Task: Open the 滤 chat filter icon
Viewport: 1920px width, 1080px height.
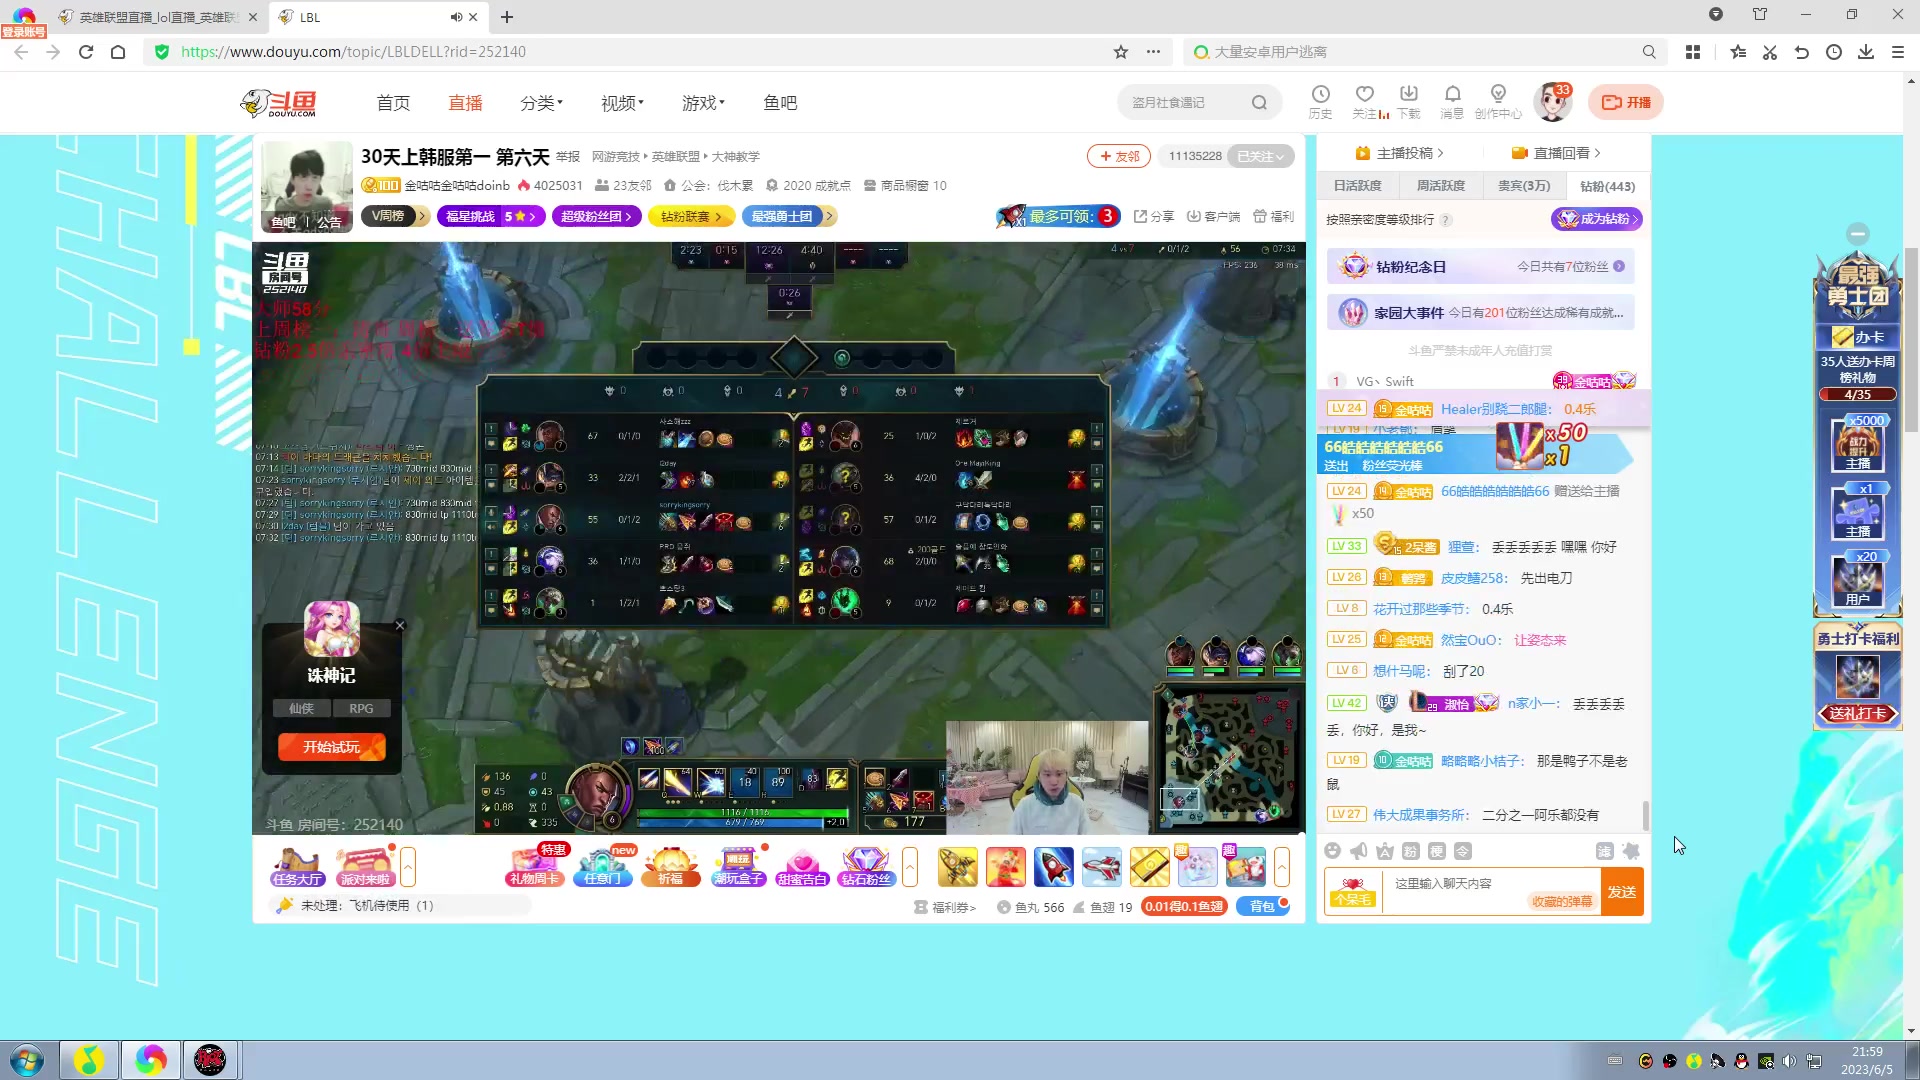Action: [1604, 851]
